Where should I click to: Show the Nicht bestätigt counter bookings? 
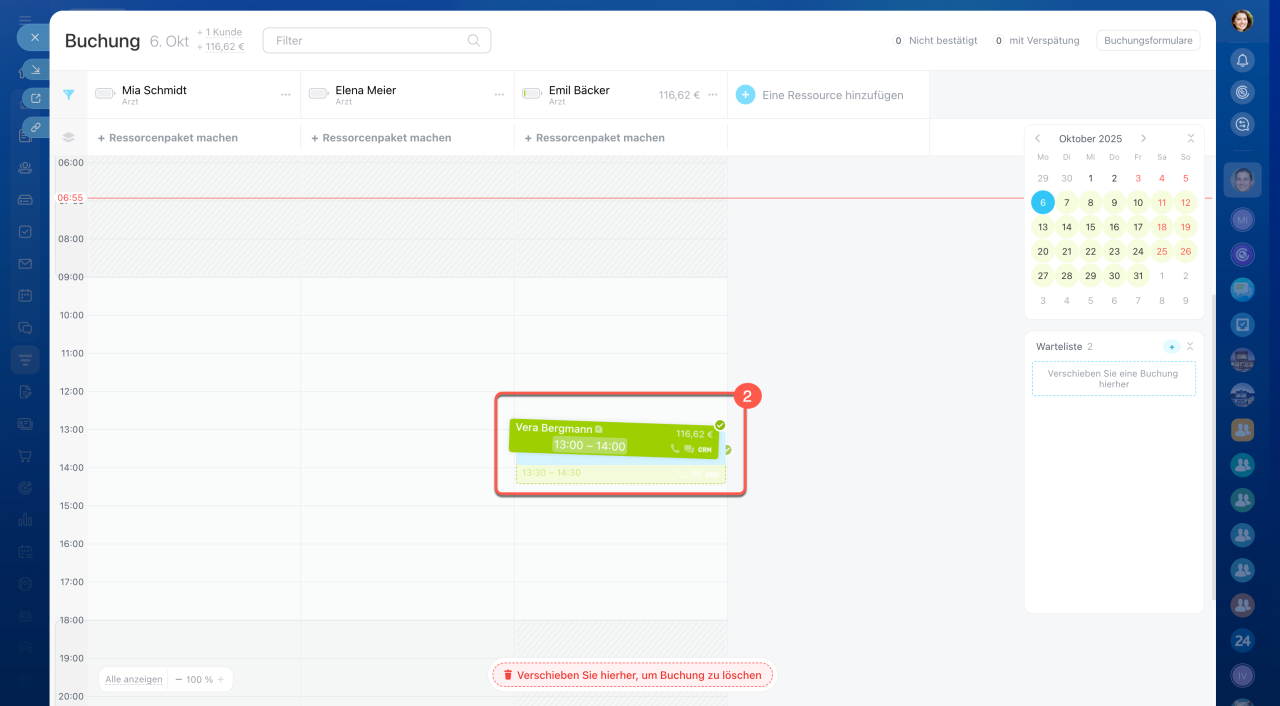tap(935, 41)
